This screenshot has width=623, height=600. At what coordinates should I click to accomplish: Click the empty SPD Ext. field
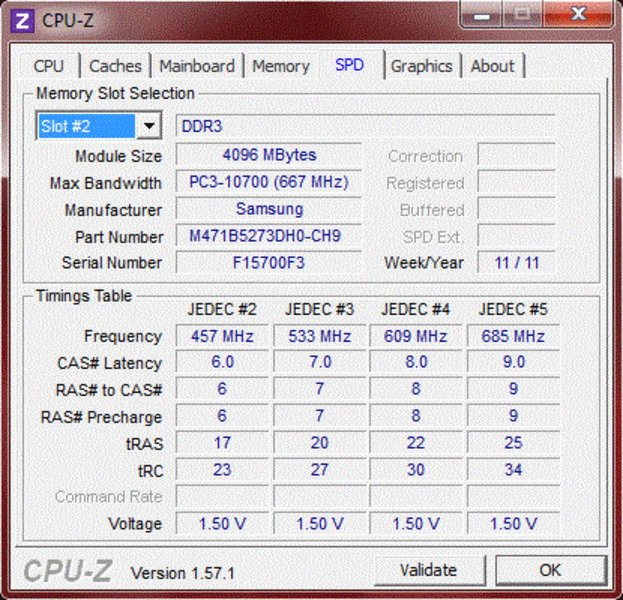517,236
